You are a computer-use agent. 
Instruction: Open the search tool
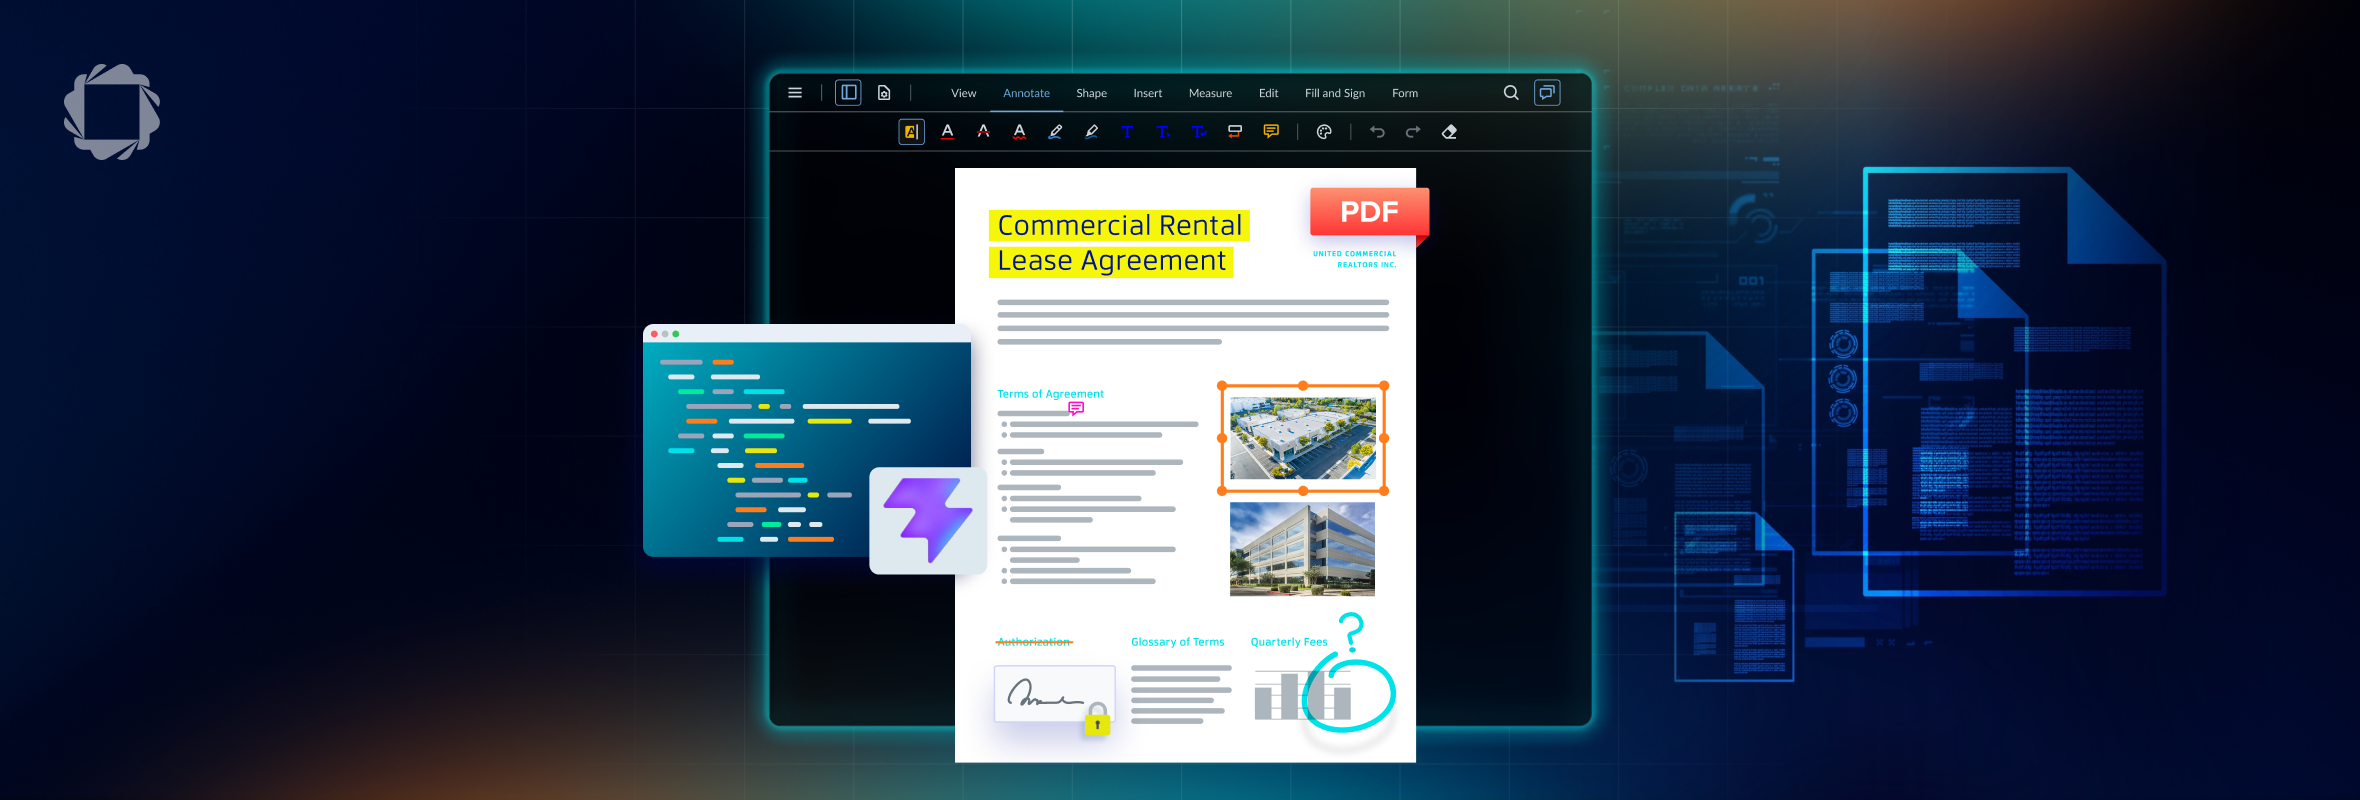[x=1511, y=93]
